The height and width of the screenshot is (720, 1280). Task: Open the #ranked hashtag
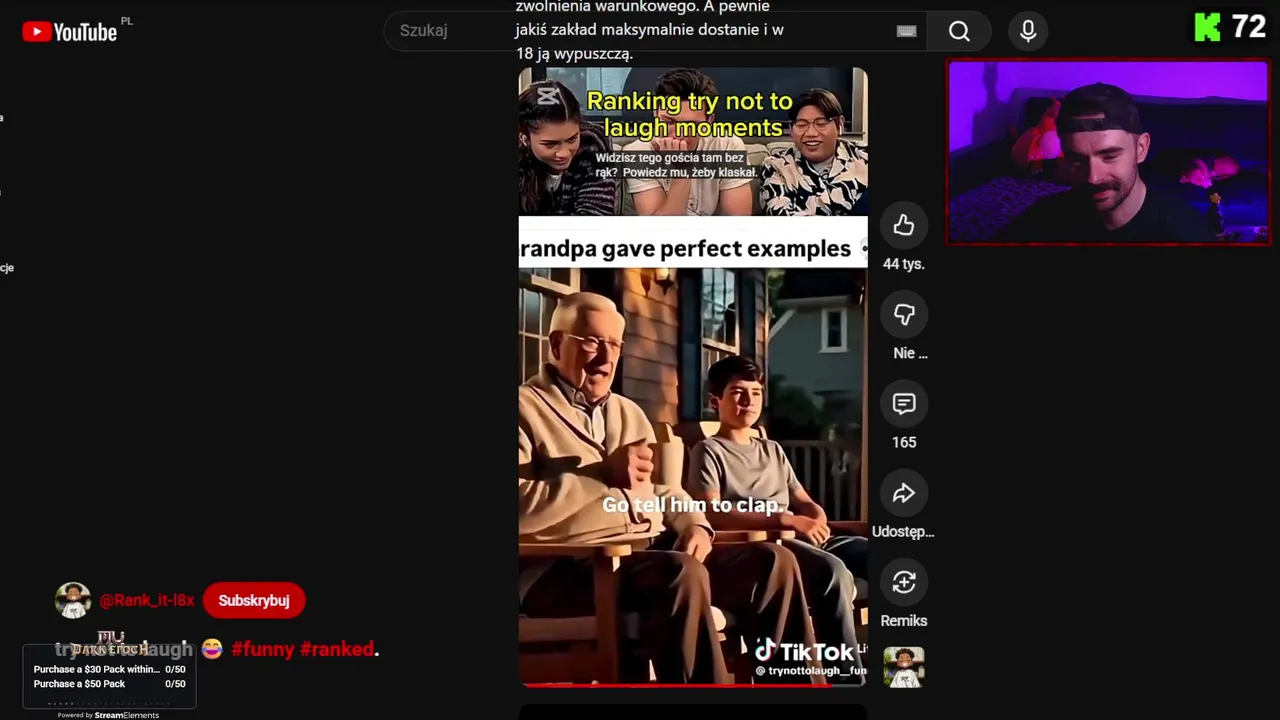coord(337,649)
